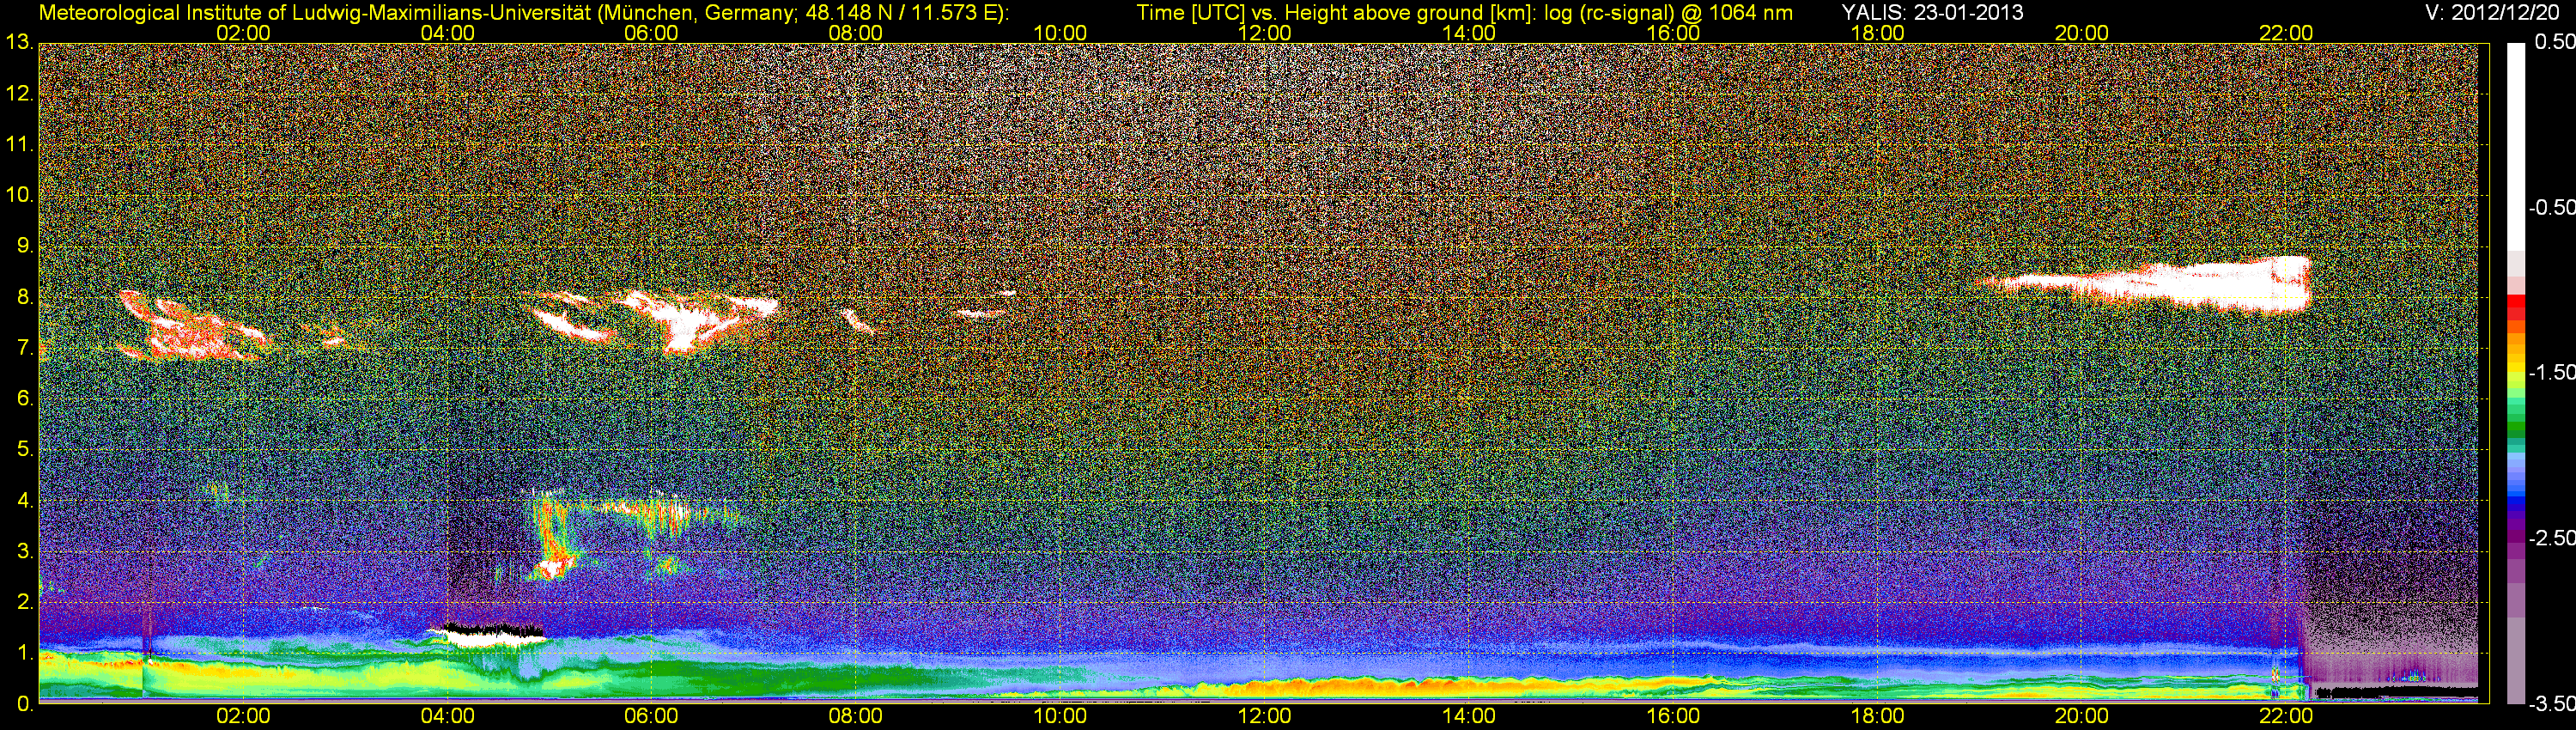2576x730 pixels.
Task: Click the 04:00 label on the top time axis
Action: [x=447, y=33]
